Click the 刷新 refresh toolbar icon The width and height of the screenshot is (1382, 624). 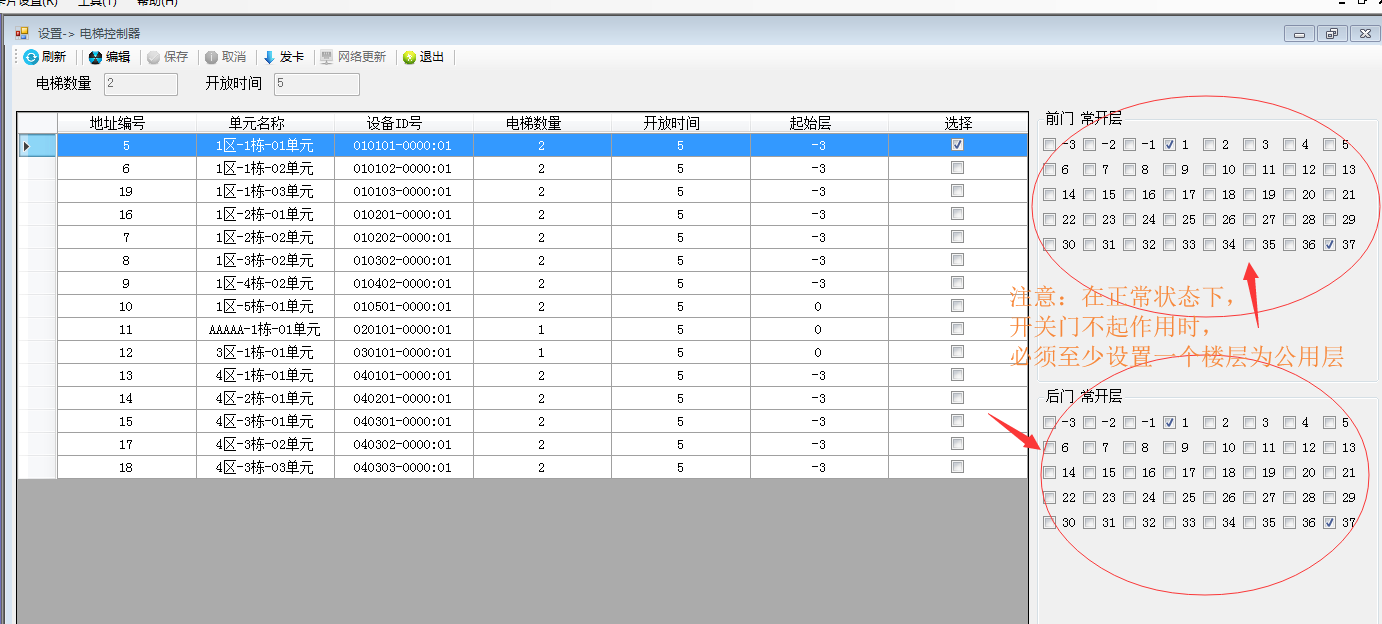31,58
